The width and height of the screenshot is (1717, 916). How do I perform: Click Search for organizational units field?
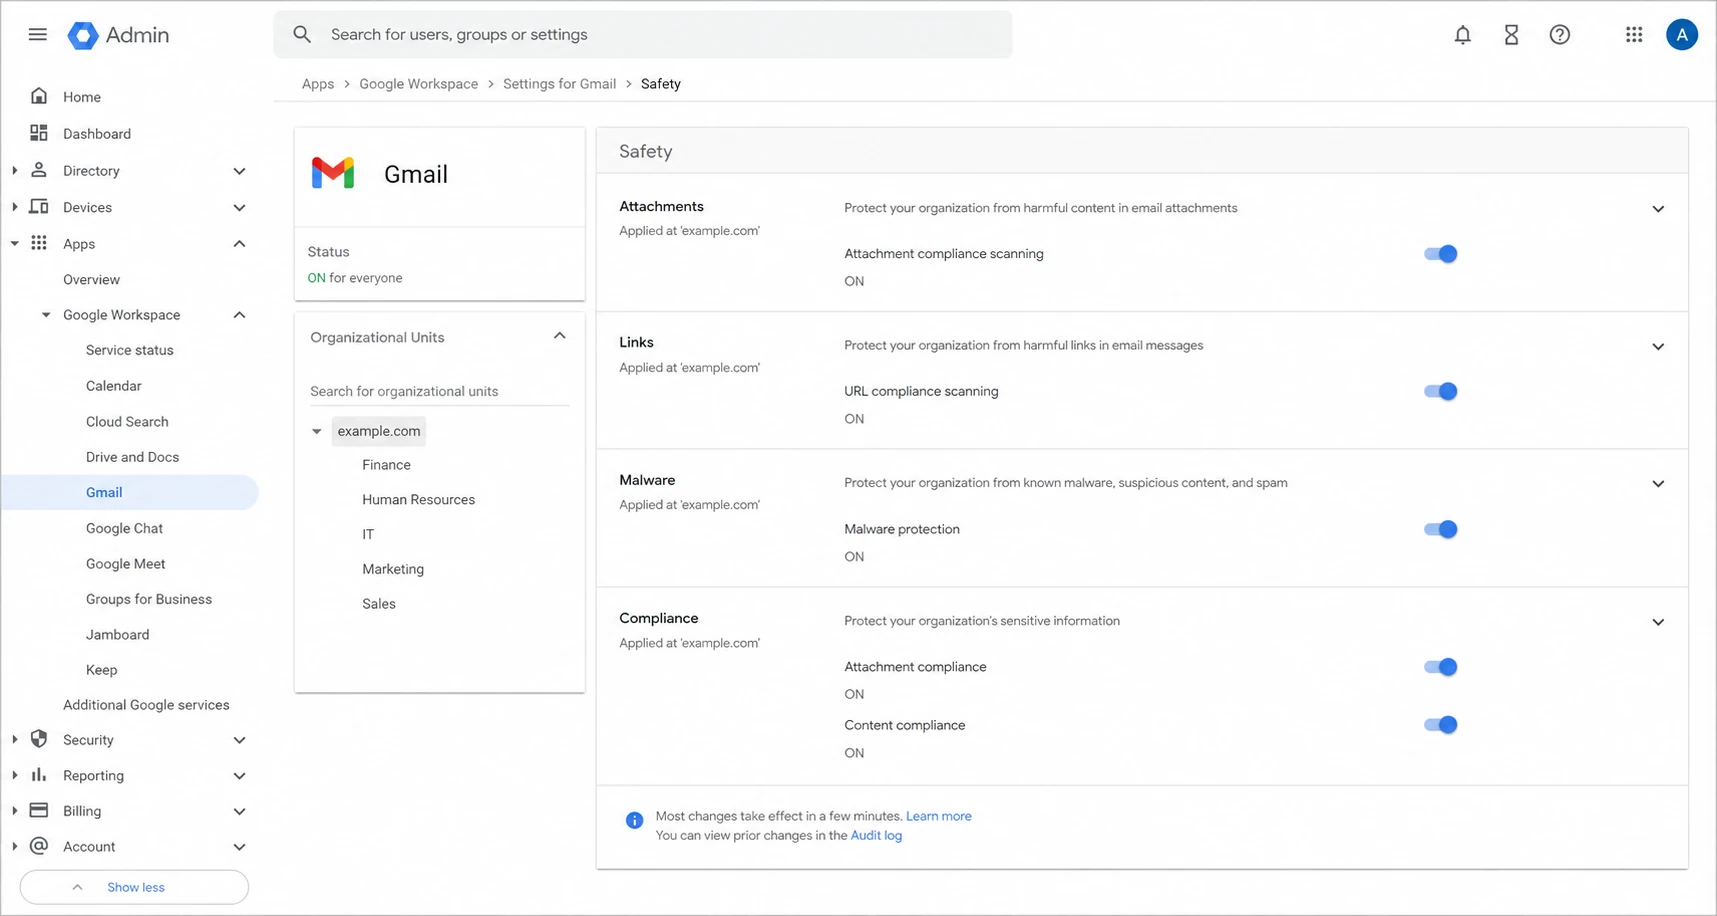point(440,391)
